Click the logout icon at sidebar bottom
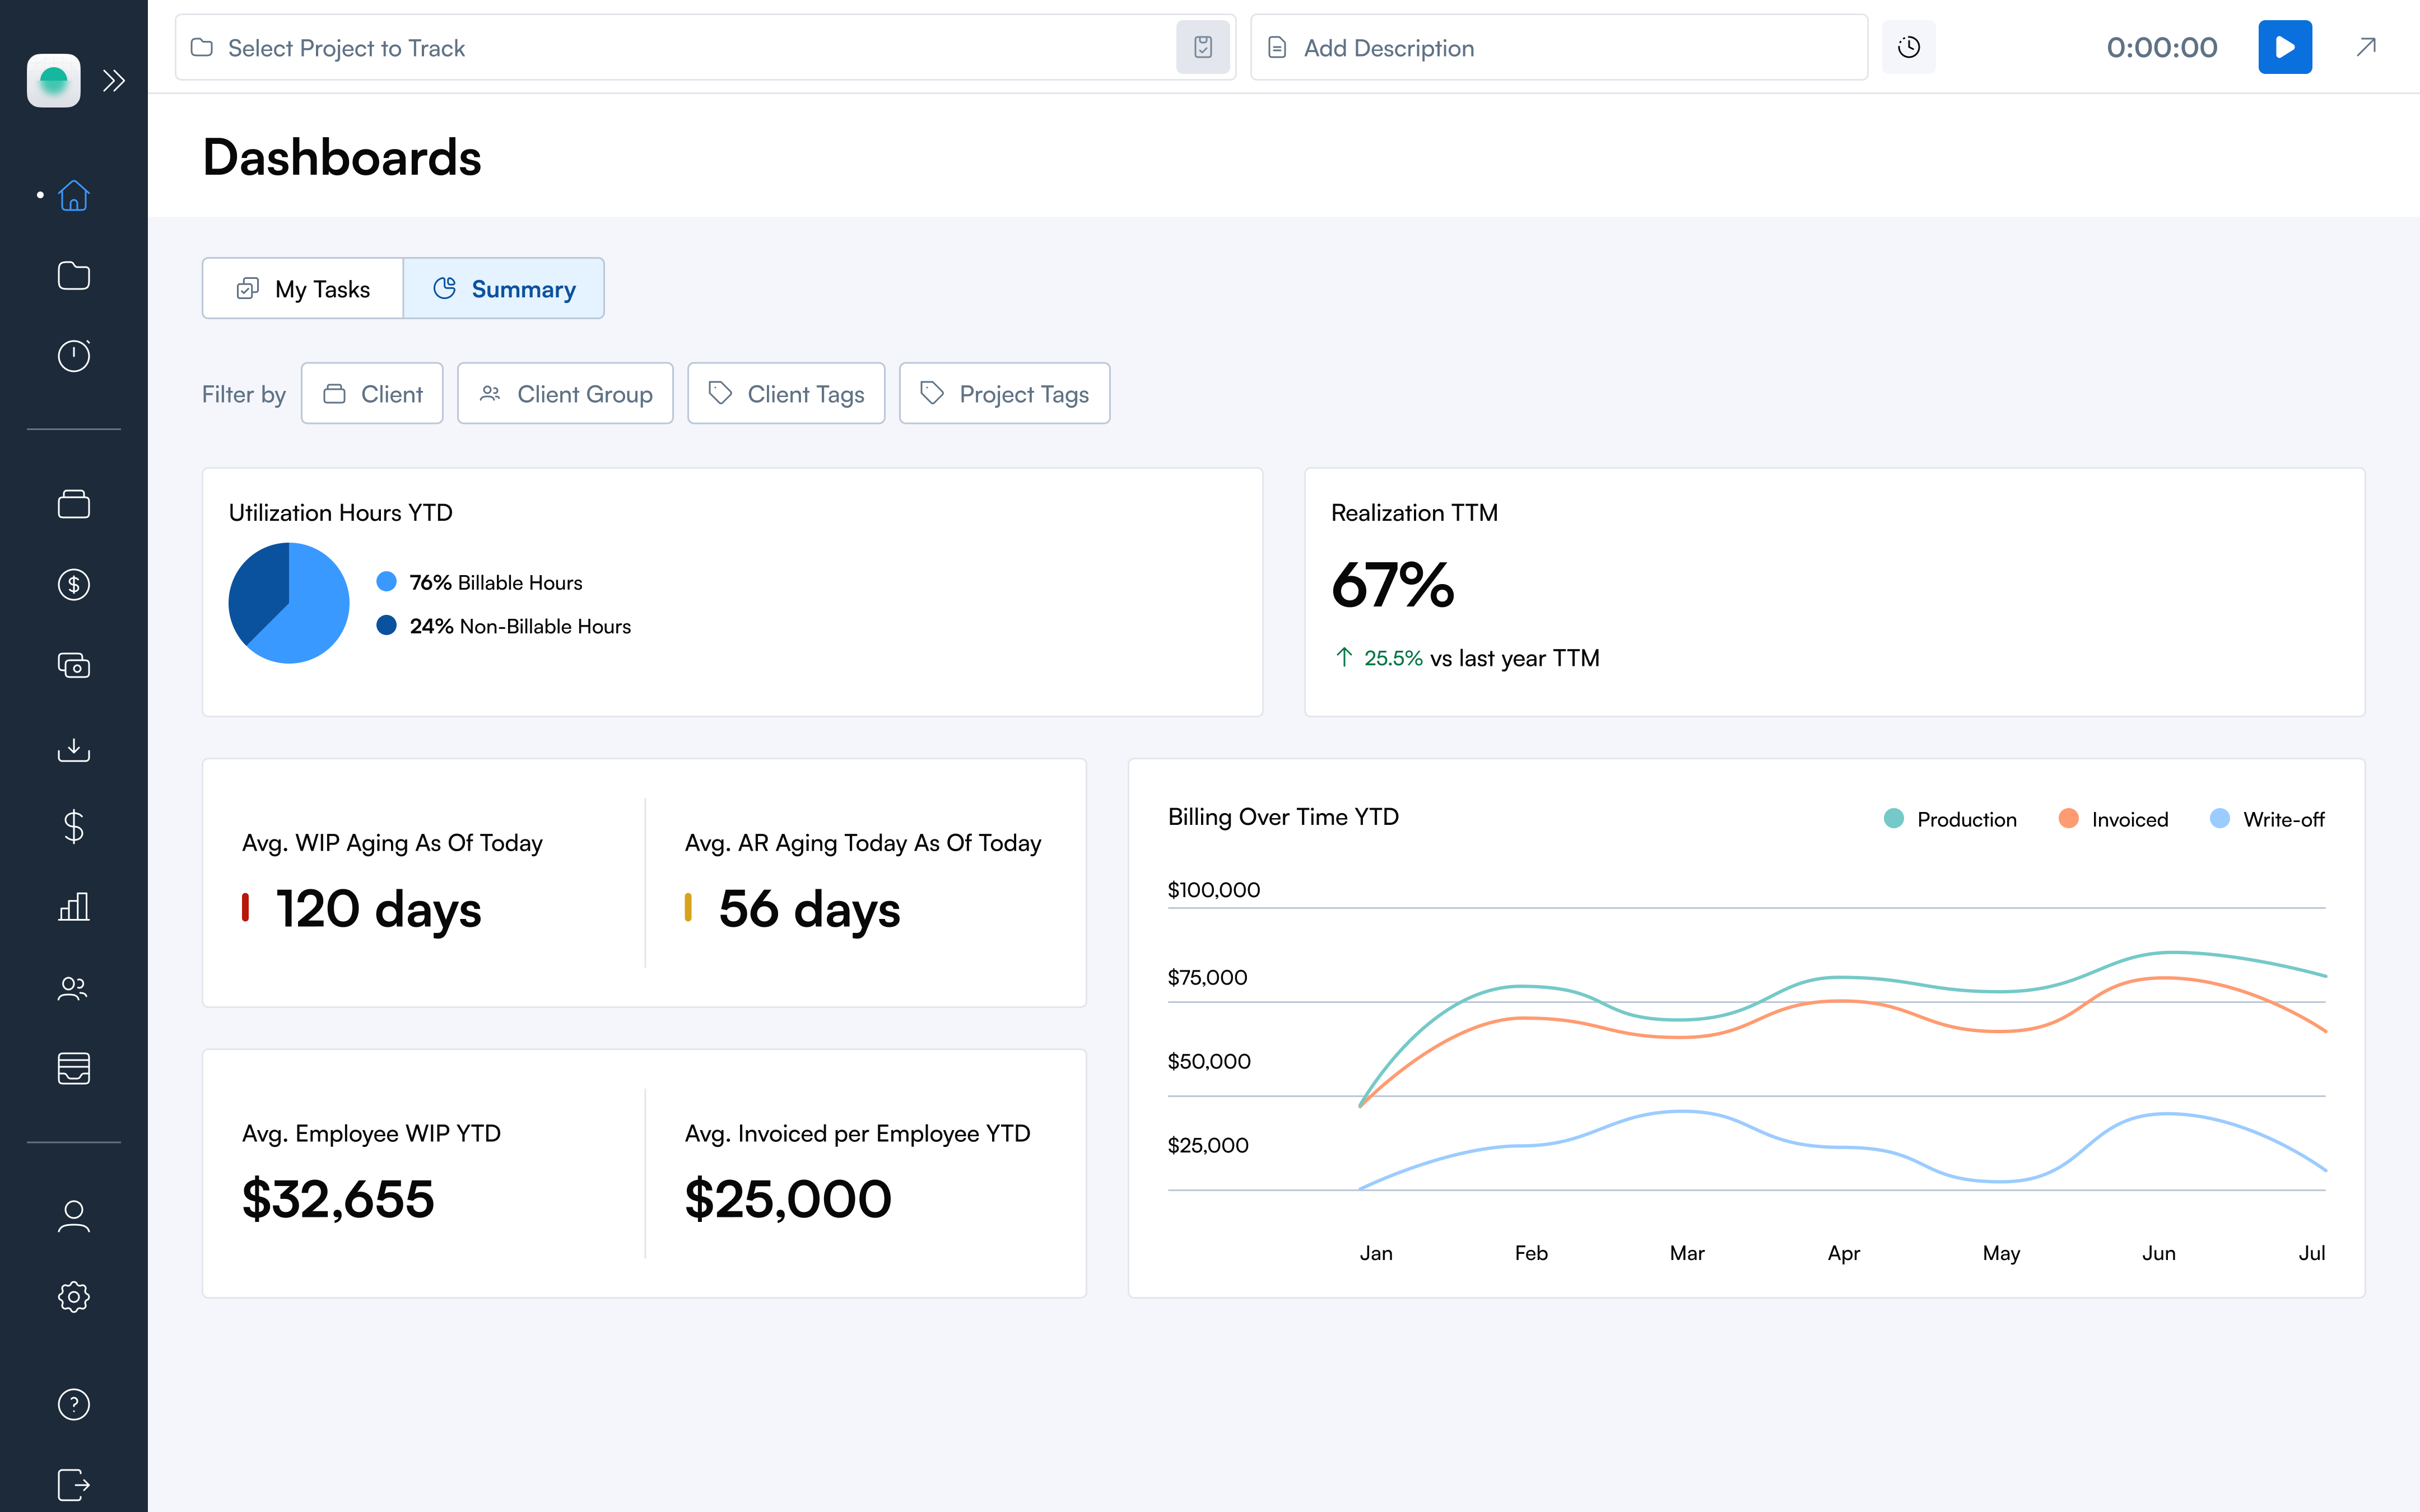The width and height of the screenshot is (2420, 1512). click(x=74, y=1484)
